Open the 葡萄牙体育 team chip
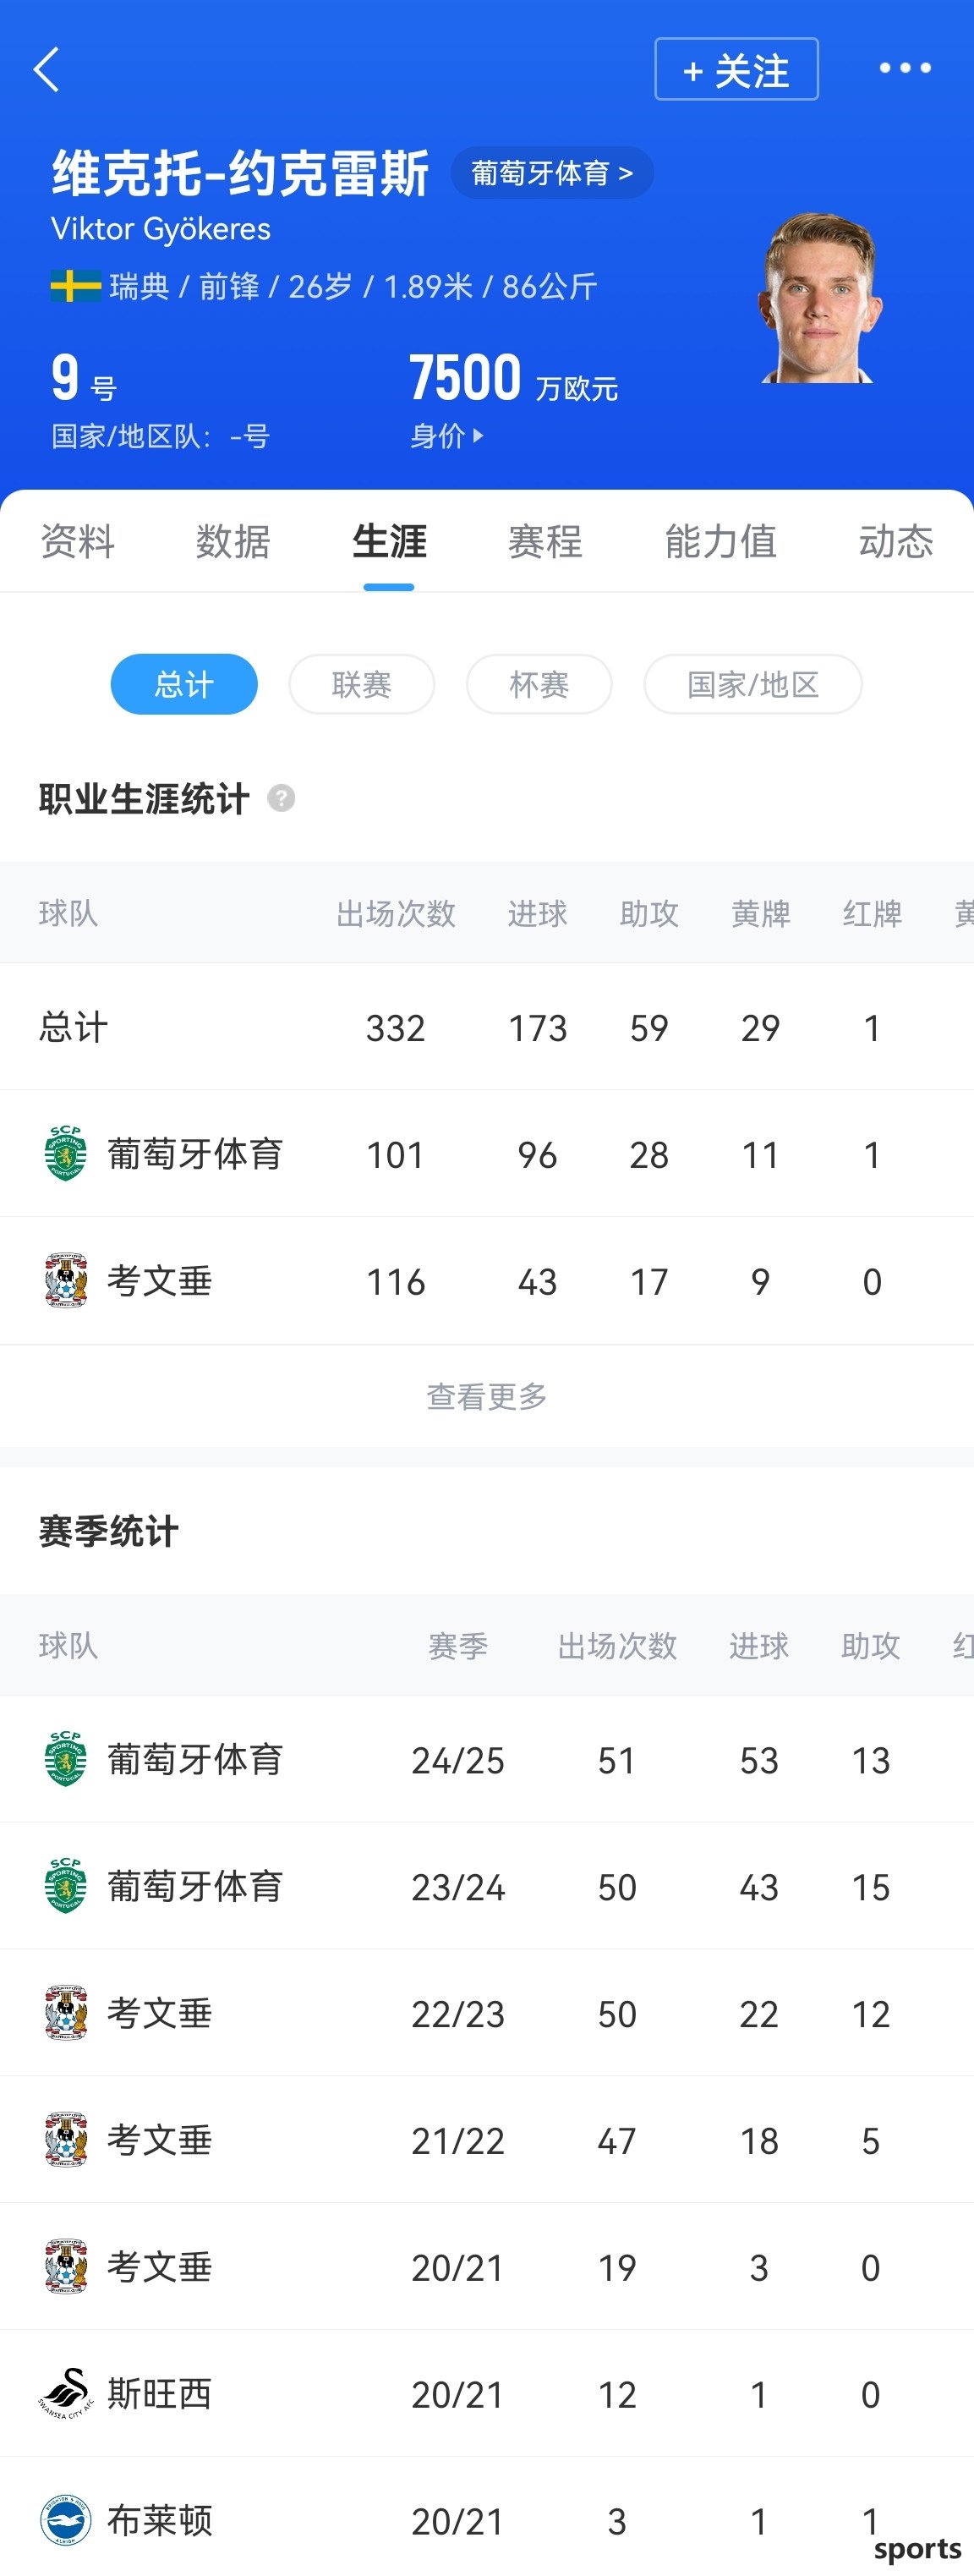This screenshot has height=2576, width=974. click(552, 173)
